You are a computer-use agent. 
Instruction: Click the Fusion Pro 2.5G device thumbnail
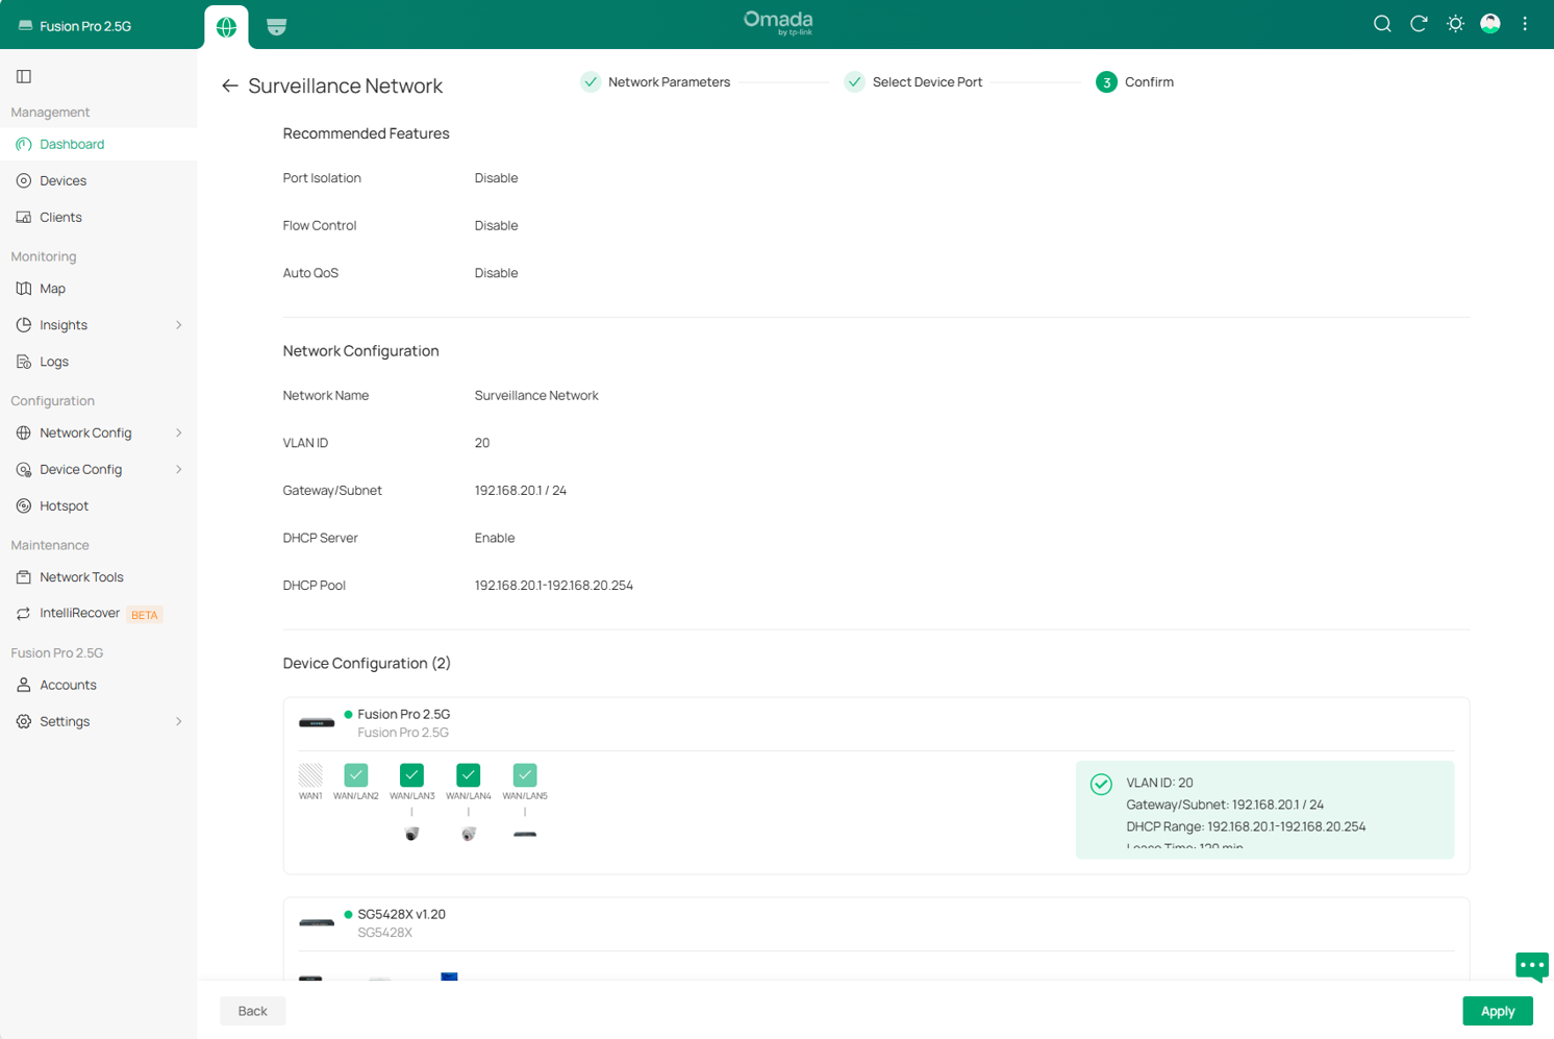[317, 723]
